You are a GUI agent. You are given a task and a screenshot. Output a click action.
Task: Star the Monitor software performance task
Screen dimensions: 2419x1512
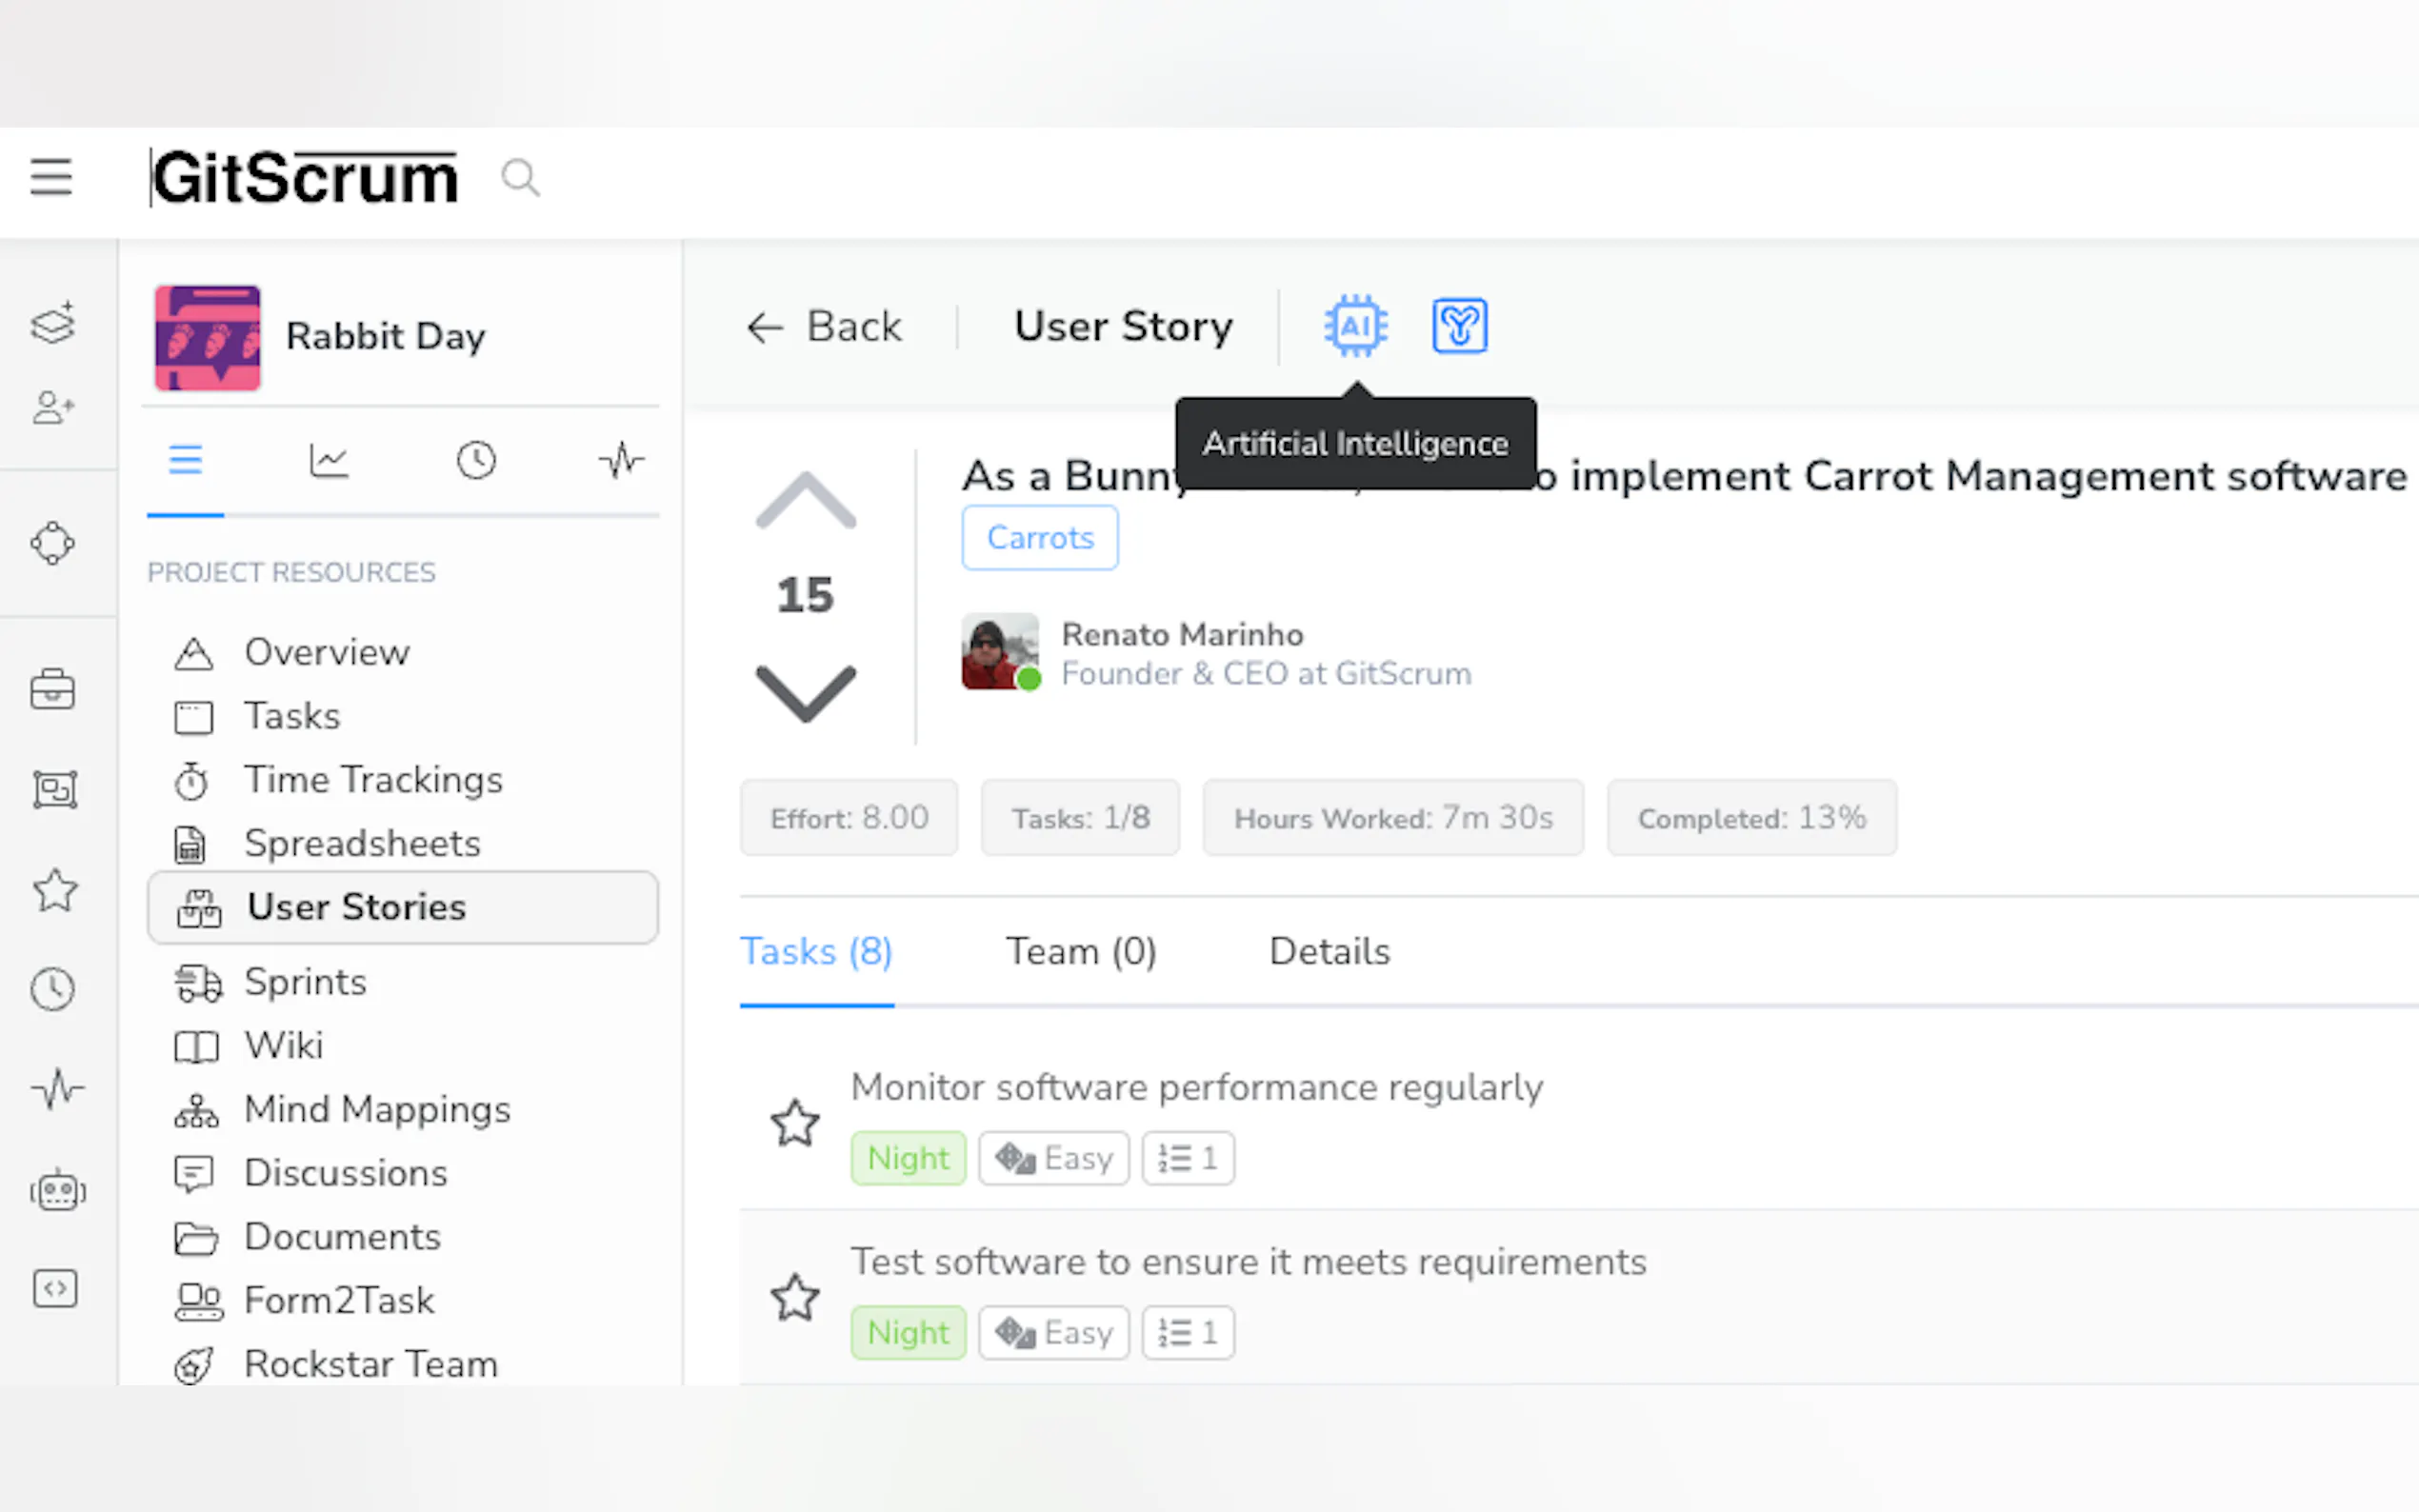(795, 1122)
